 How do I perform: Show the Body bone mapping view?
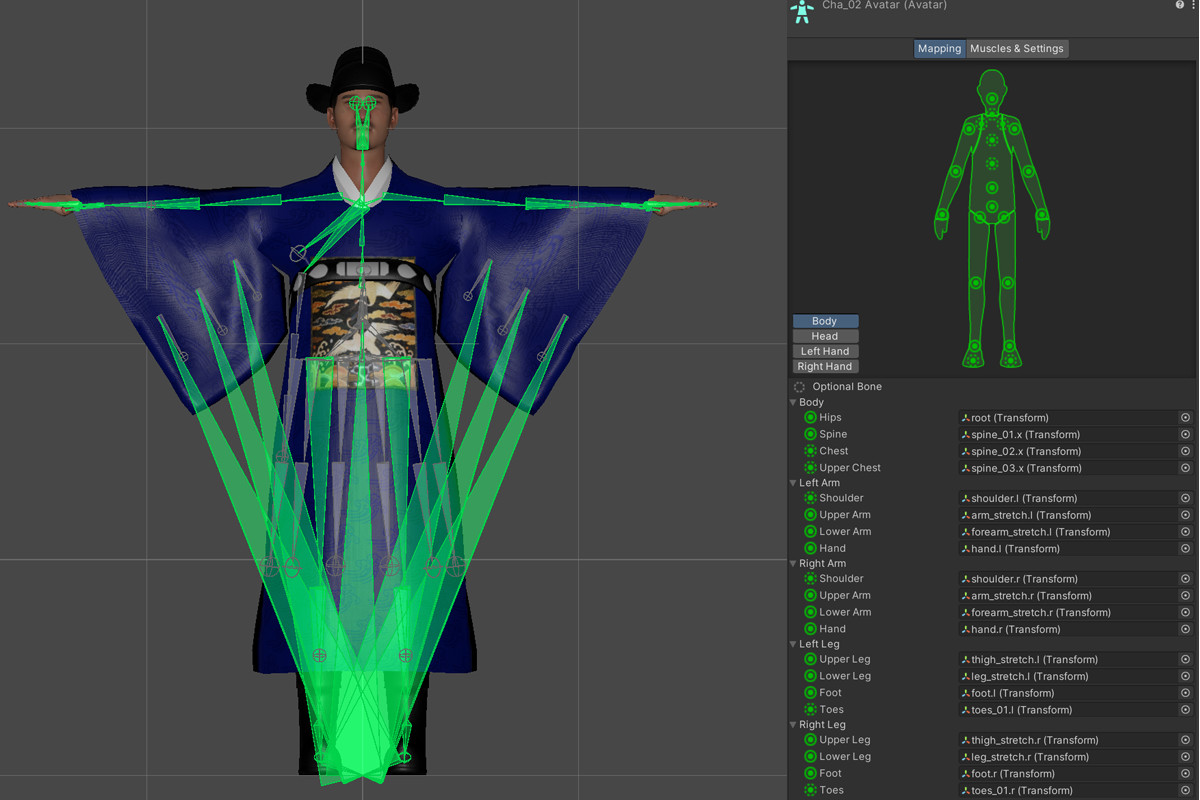click(x=825, y=321)
